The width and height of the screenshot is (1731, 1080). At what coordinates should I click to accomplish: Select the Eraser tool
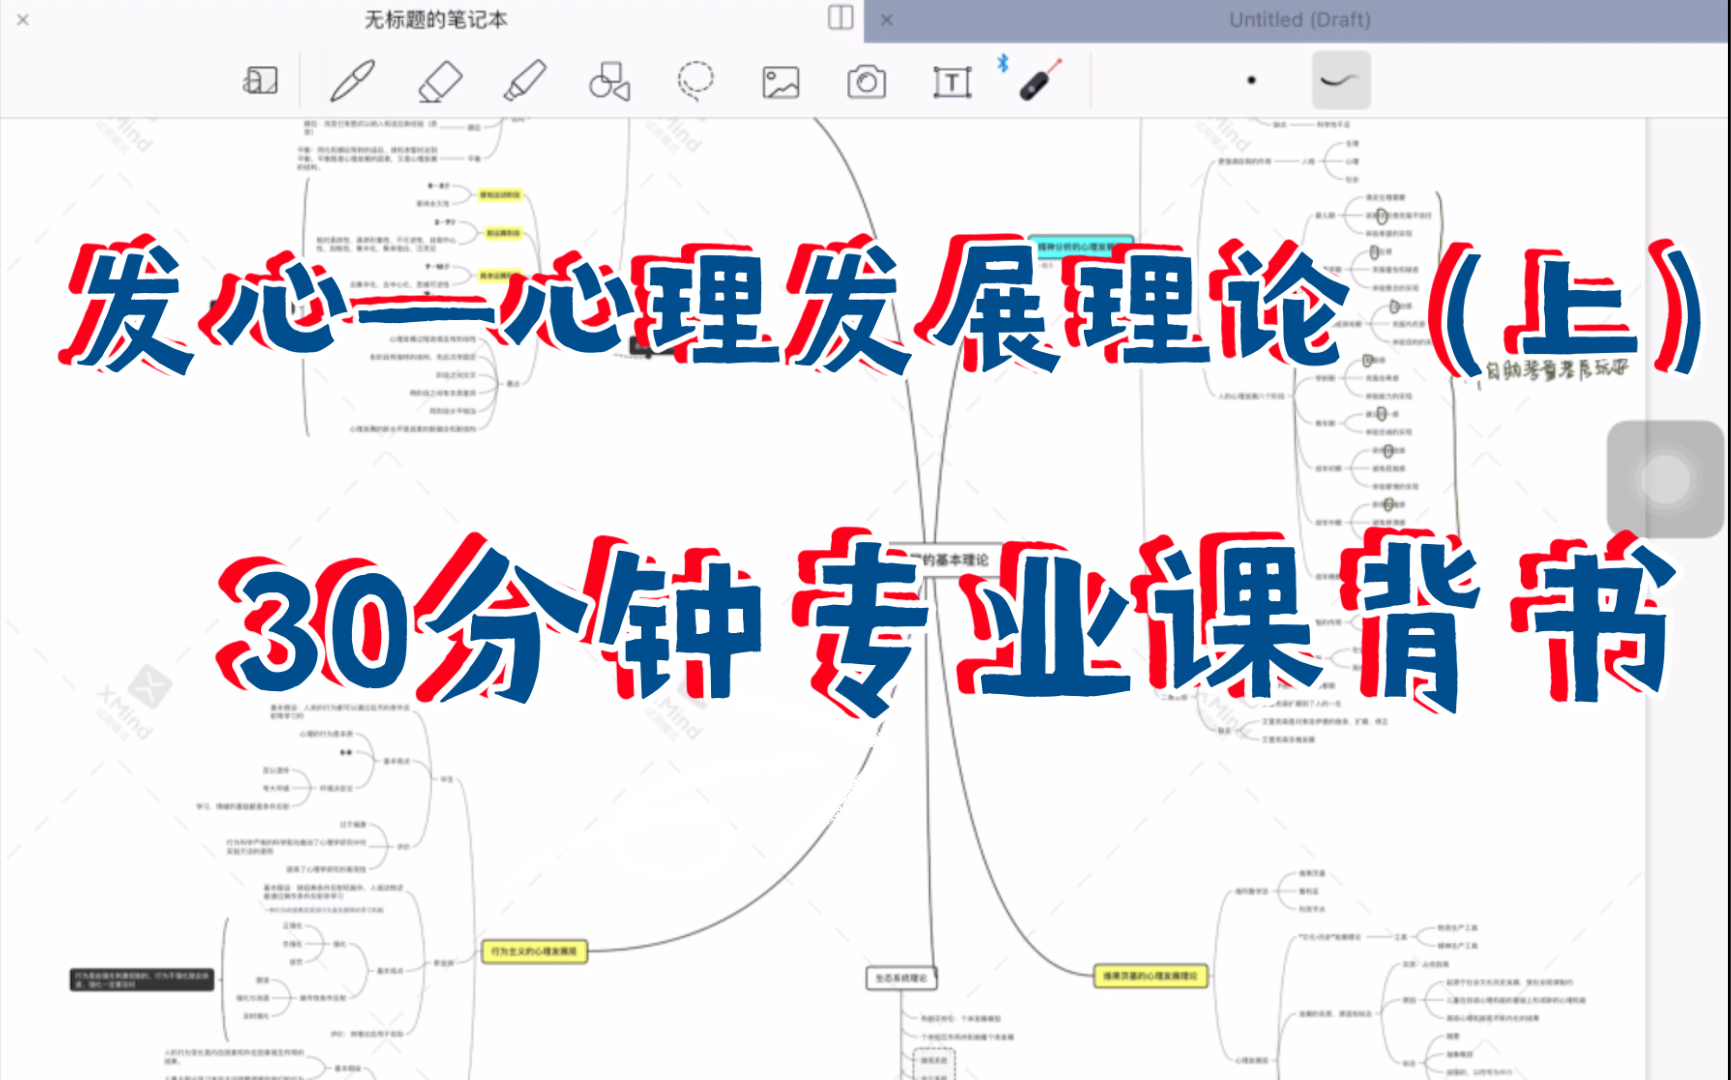click(439, 81)
